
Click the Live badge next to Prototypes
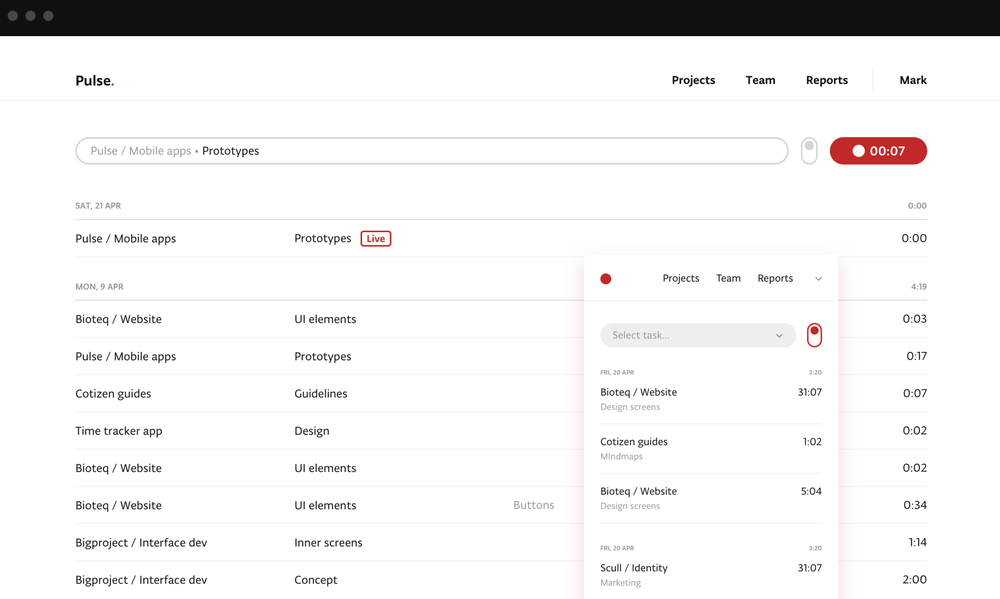(375, 238)
